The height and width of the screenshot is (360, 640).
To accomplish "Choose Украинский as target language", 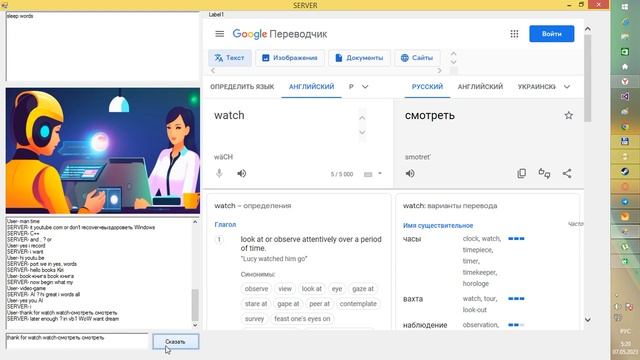I will pyautogui.click(x=536, y=87).
